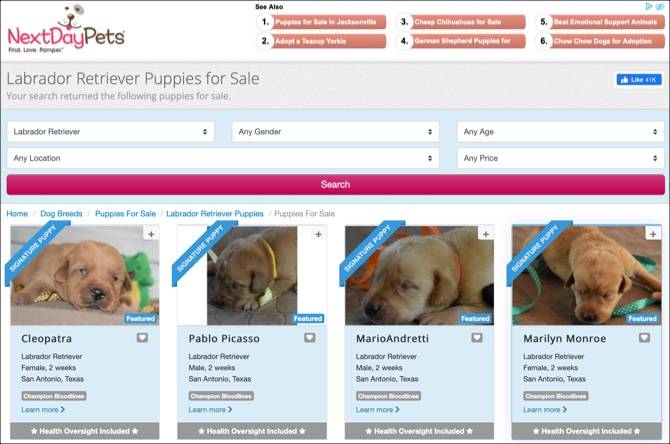
Task: Click the NextDayPets logo
Action: click(x=66, y=29)
